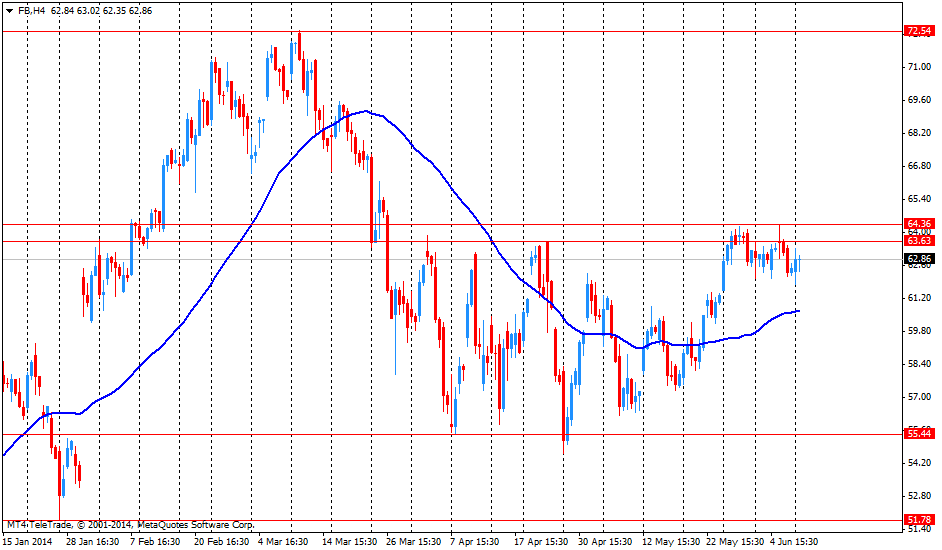Image resolution: width=942 pixels, height=550 pixels.
Task: Click the 30 Apr 15:30 time label
Action: click(x=605, y=542)
